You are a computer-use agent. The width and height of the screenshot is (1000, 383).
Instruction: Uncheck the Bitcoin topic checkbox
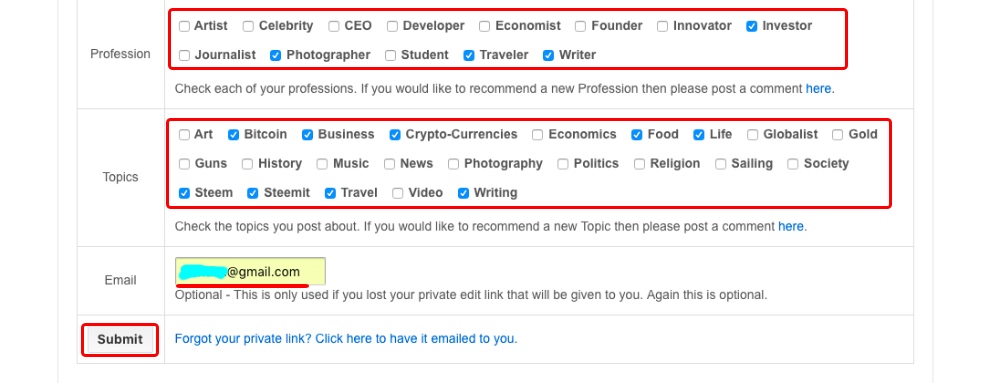[x=233, y=134]
